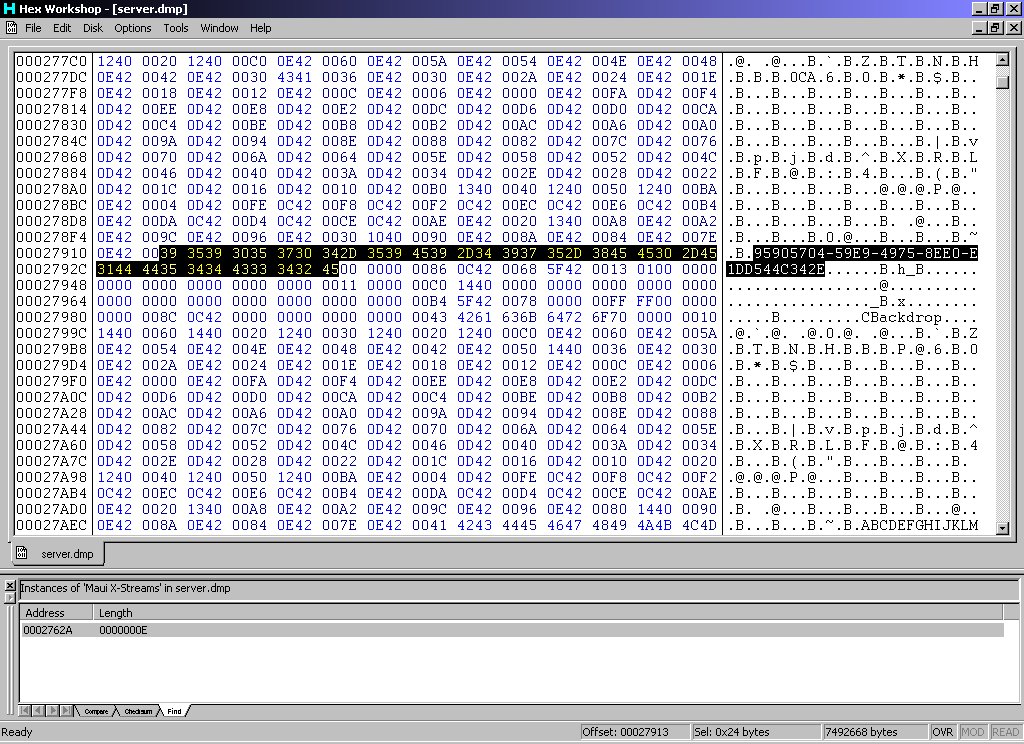This screenshot has width=1024, height=744.
Task: Switch to the Compare results tab
Action: point(96,711)
